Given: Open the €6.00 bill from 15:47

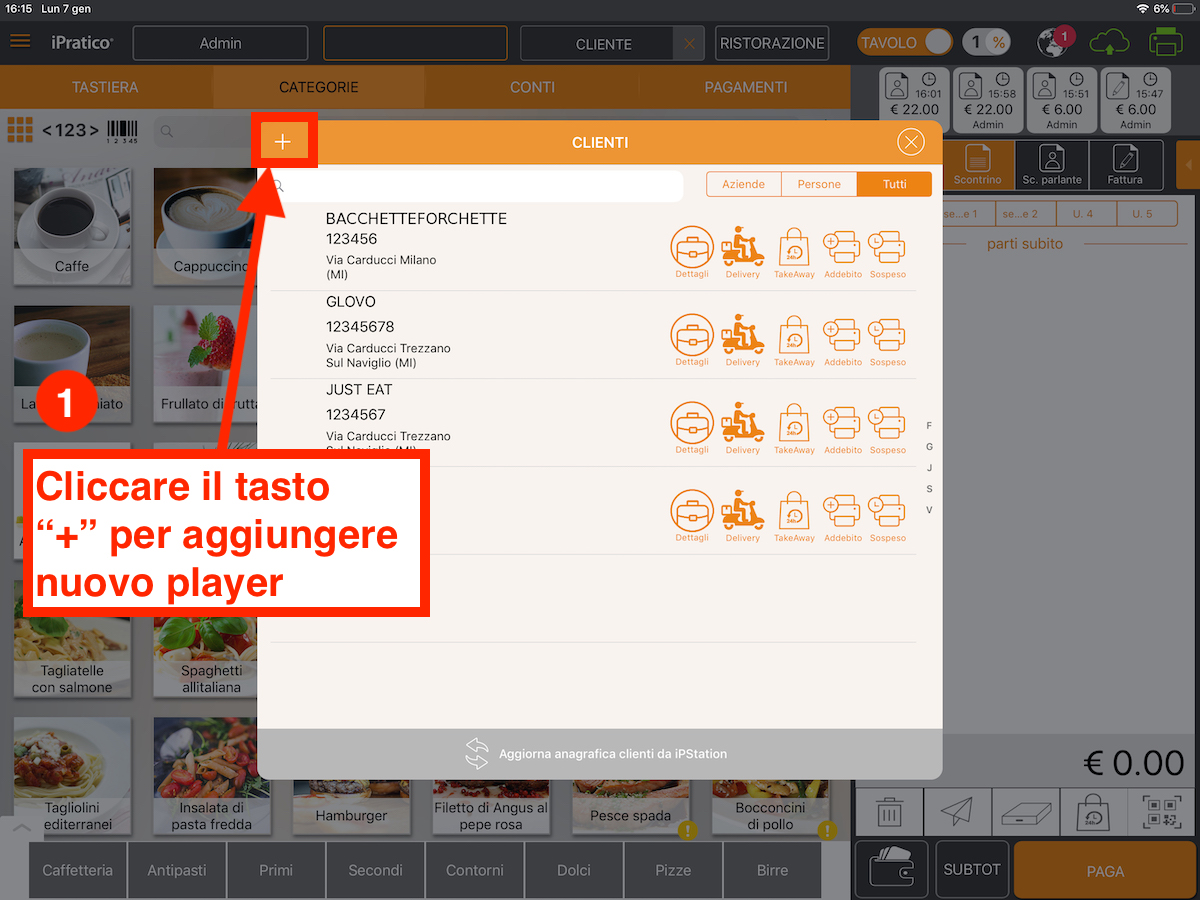Looking at the screenshot, I should click(x=1135, y=100).
